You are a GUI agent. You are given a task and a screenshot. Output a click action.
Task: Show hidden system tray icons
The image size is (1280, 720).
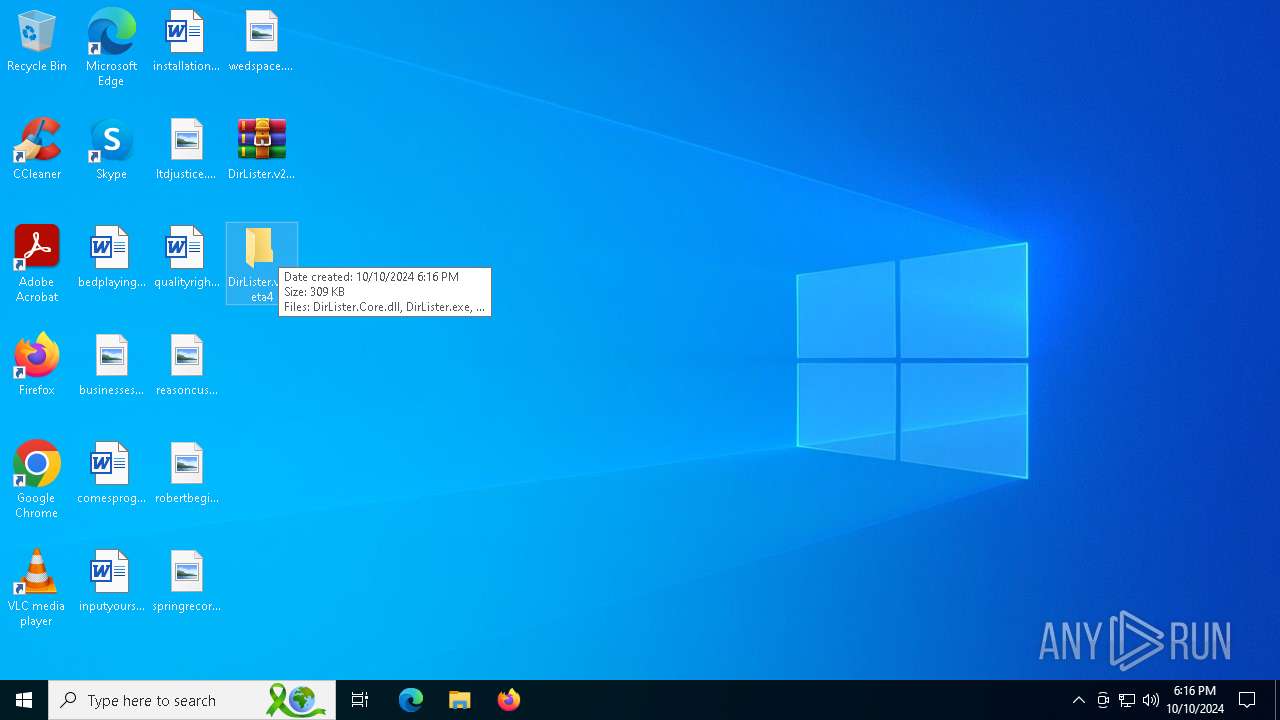point(1078,700)
